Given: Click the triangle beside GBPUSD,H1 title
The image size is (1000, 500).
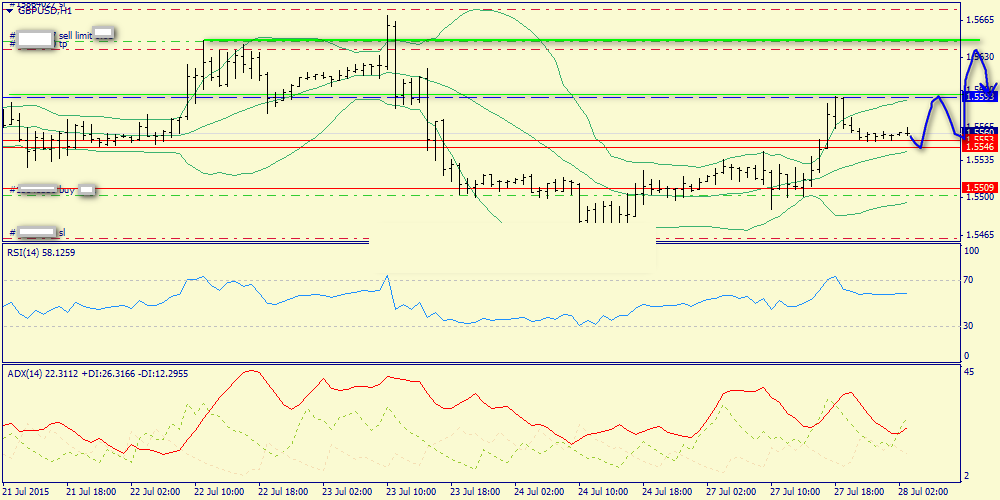Looking at the screenshot, I should 8,11.
